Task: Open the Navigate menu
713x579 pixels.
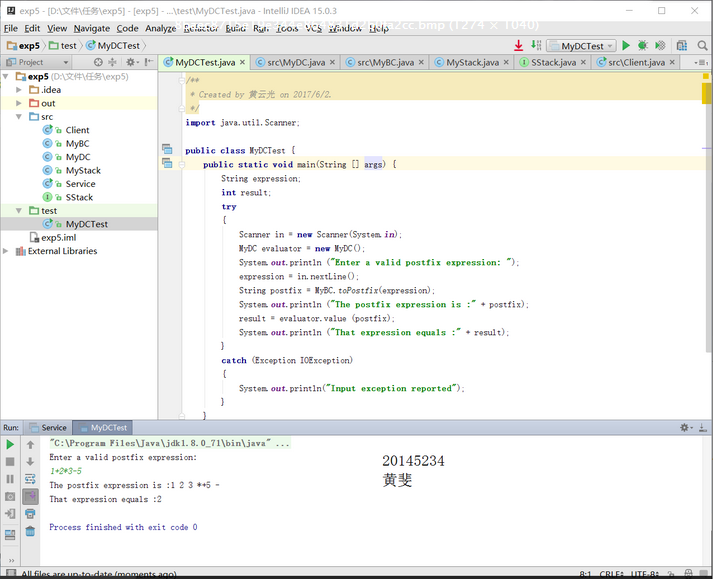Action: click(x=91, y=28)
